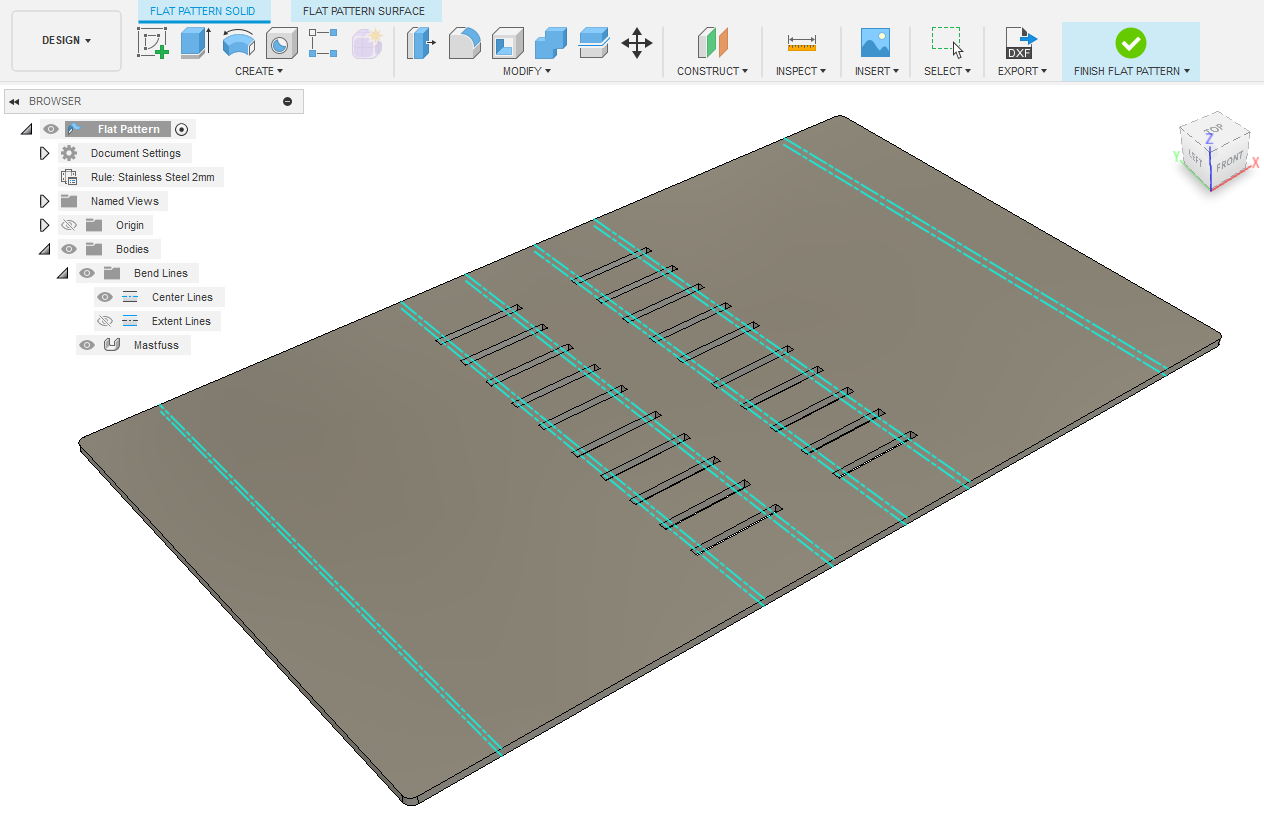This screenshot has width=1264, height=823.
Task: Switch to the Flat Pattern Surface tab
Action: pyautogui.click(x=364, y=11)
